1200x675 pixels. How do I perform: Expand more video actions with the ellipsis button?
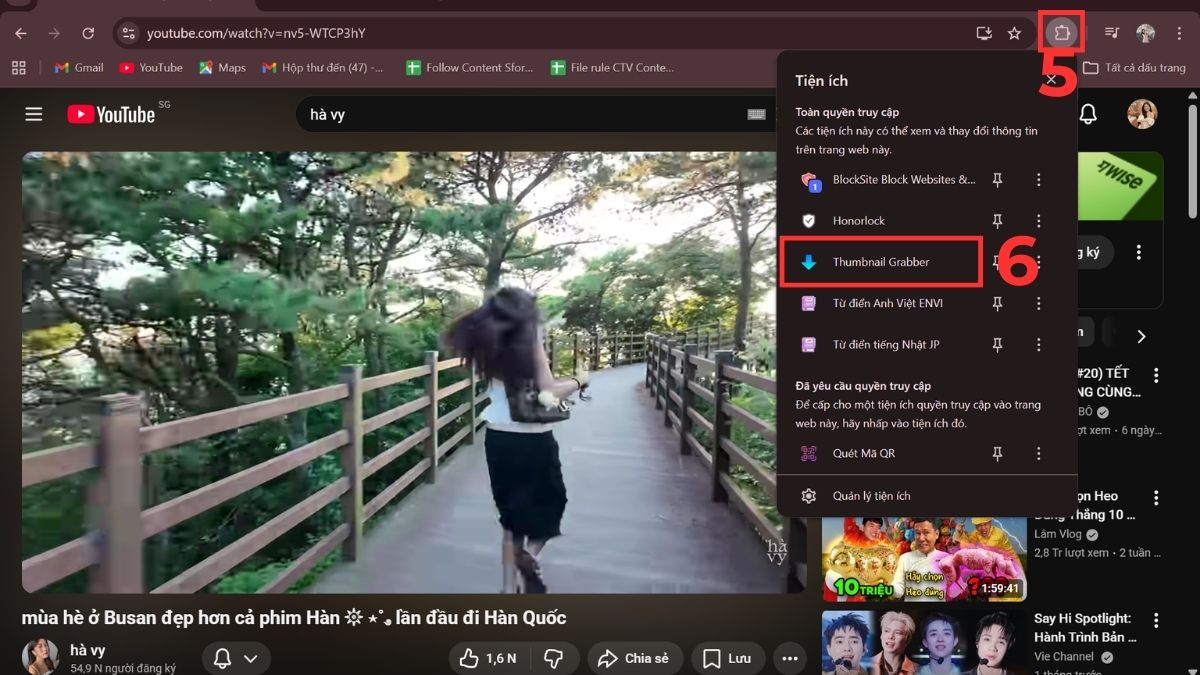pos(789,658)
